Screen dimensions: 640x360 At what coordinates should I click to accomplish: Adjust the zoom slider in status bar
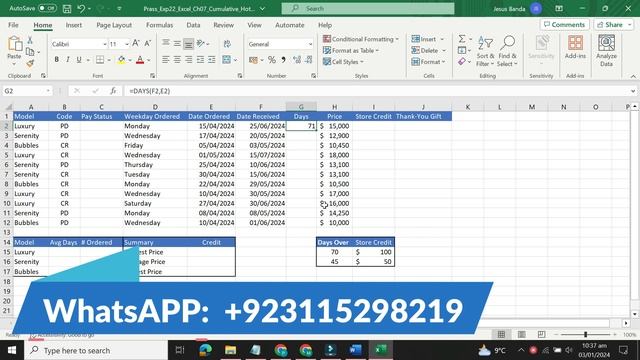(x=585, y=334)
